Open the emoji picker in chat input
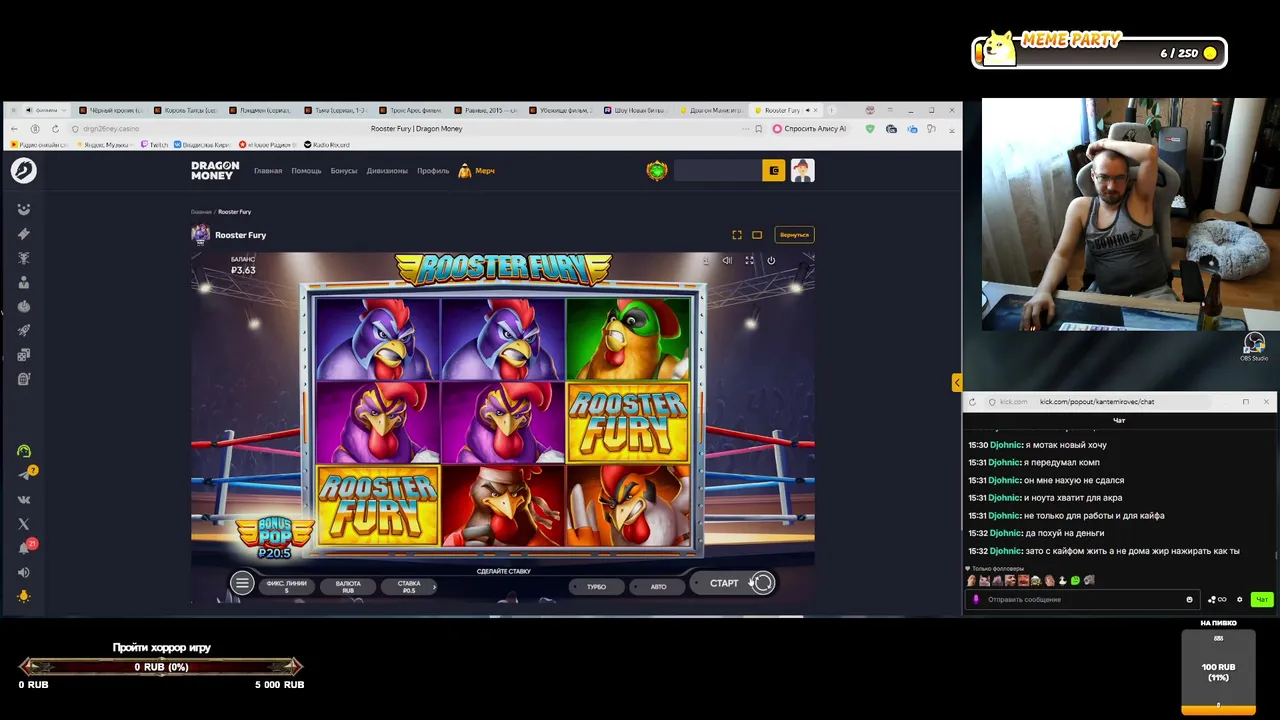Screen dimensions: 1280x720 pos(1189,600)
